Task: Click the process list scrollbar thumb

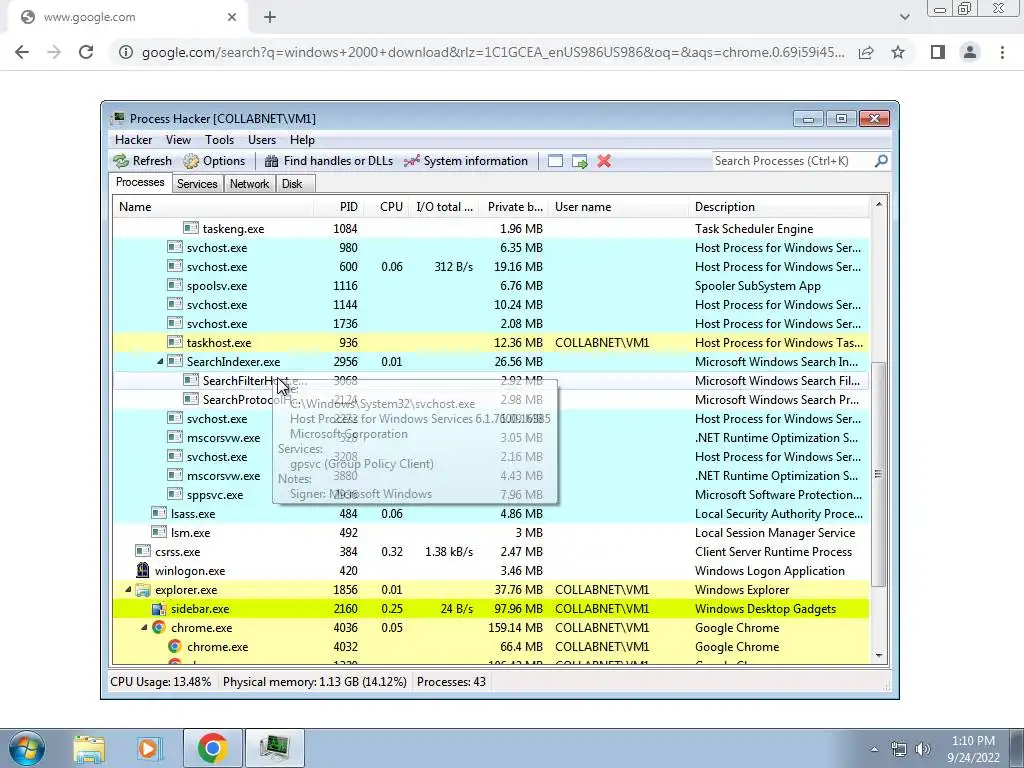Action: pos(879,474)
